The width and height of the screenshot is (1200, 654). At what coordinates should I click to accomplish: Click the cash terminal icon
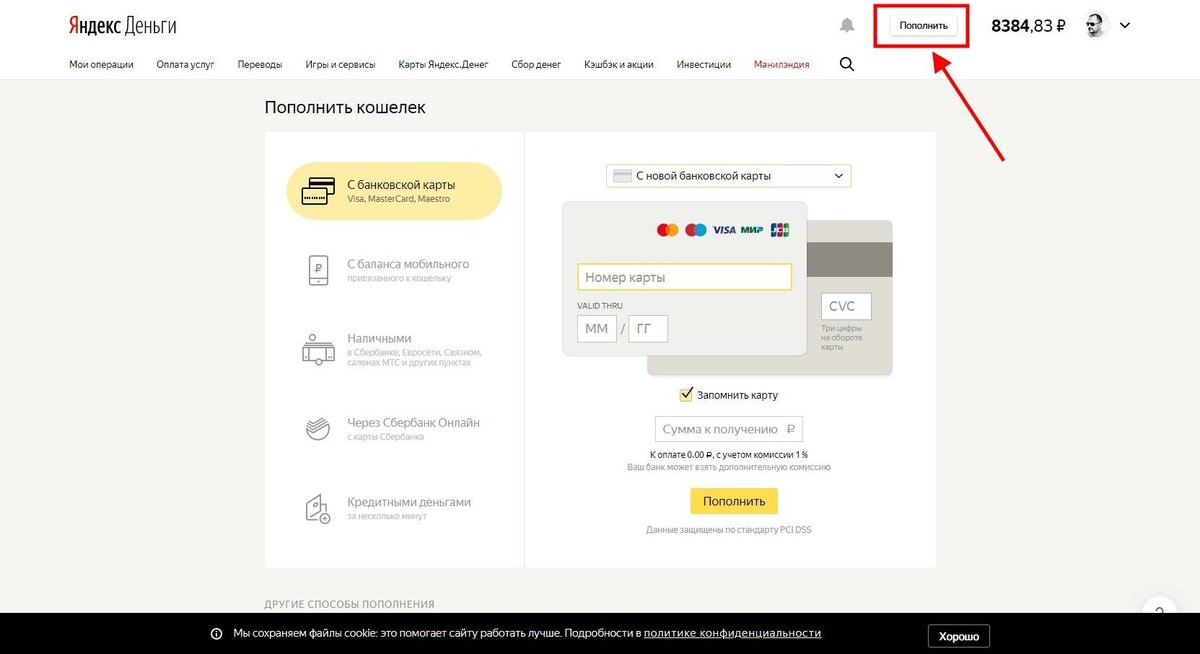pyautogui.click(x=318, y=349)
